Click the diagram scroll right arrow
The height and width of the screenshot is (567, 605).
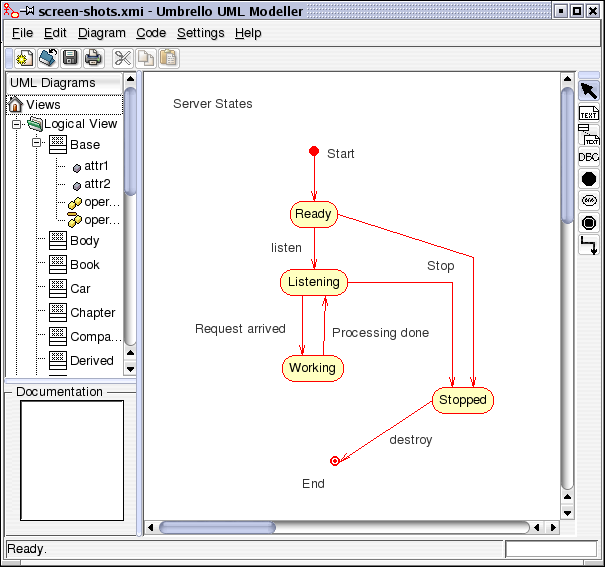(553, 527)
